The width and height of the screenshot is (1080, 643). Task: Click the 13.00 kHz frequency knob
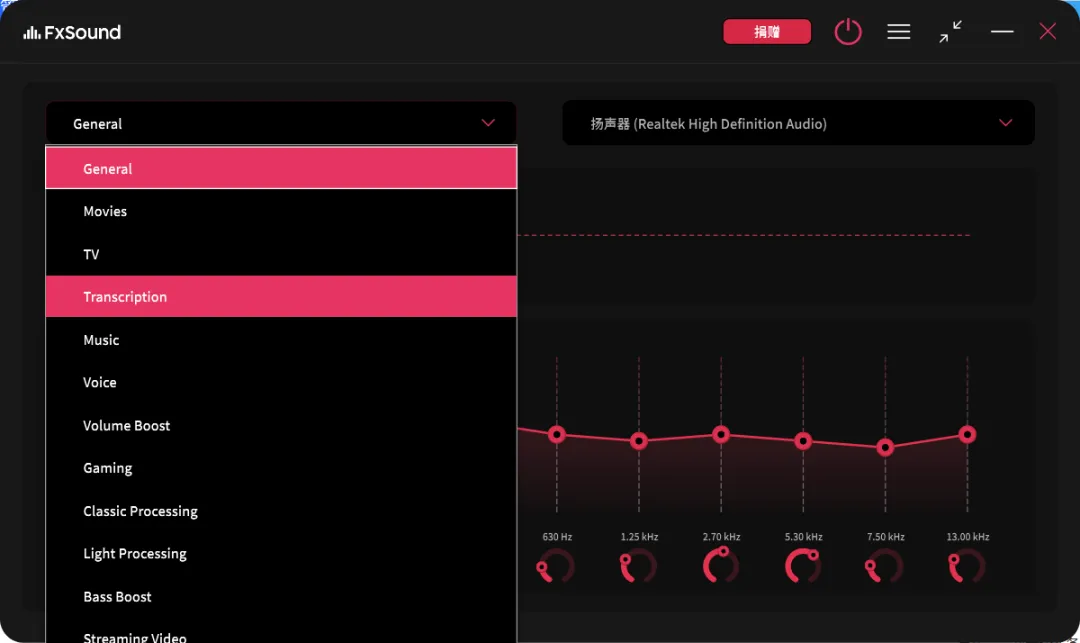pos(967,567)
